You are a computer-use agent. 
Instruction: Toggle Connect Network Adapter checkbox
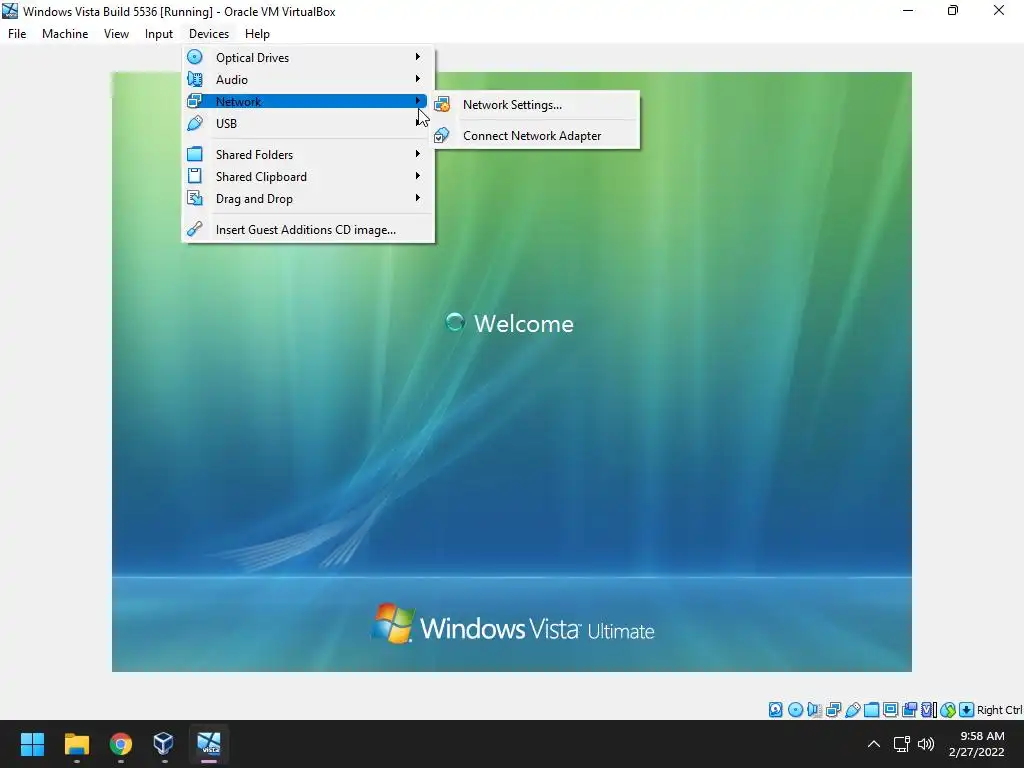pos(442,135)
